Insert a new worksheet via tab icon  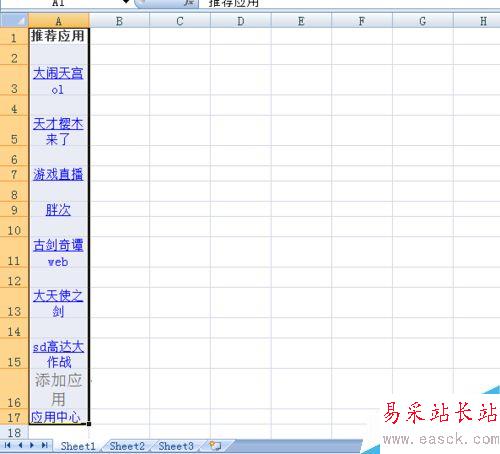click(215, 445)
